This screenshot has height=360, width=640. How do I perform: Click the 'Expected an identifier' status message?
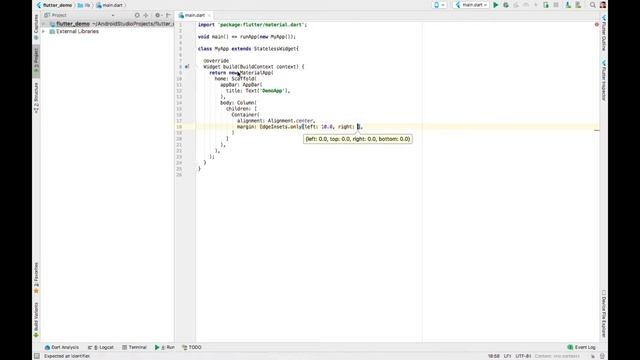(67, 356)
